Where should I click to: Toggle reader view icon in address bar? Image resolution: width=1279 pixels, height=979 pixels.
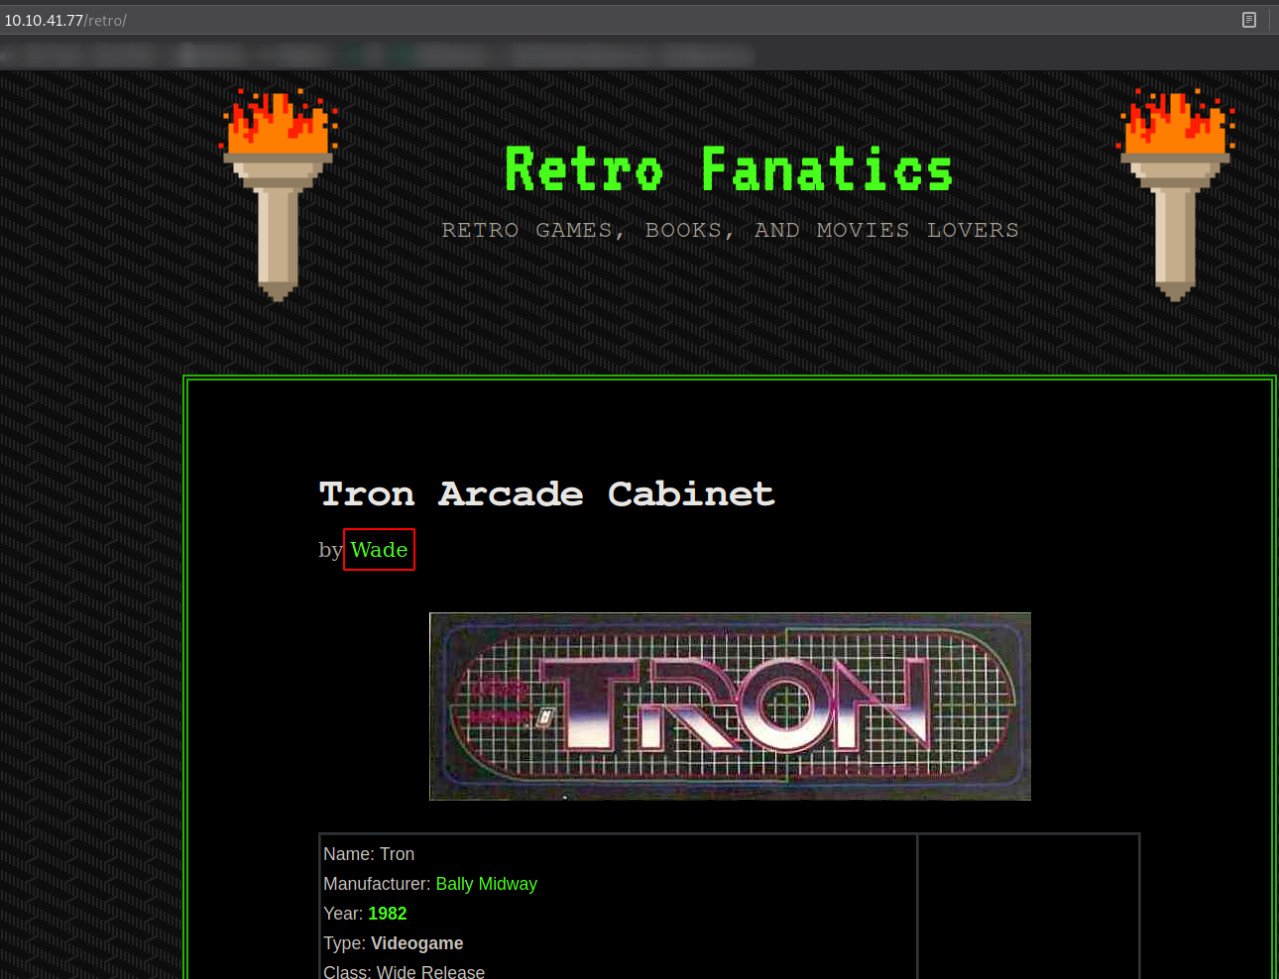1249,20
